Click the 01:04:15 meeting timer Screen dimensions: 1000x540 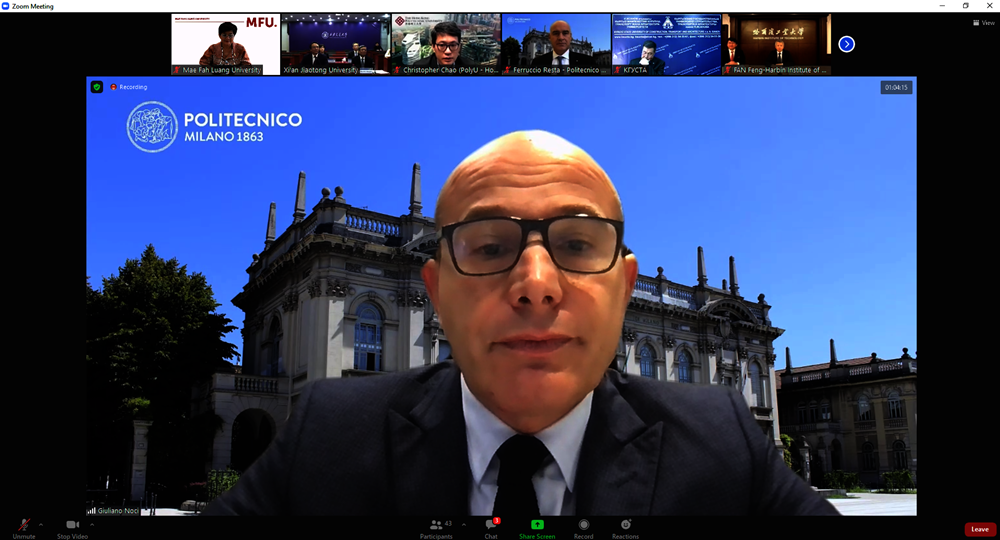pyautogui.click(x=896, y=87)
